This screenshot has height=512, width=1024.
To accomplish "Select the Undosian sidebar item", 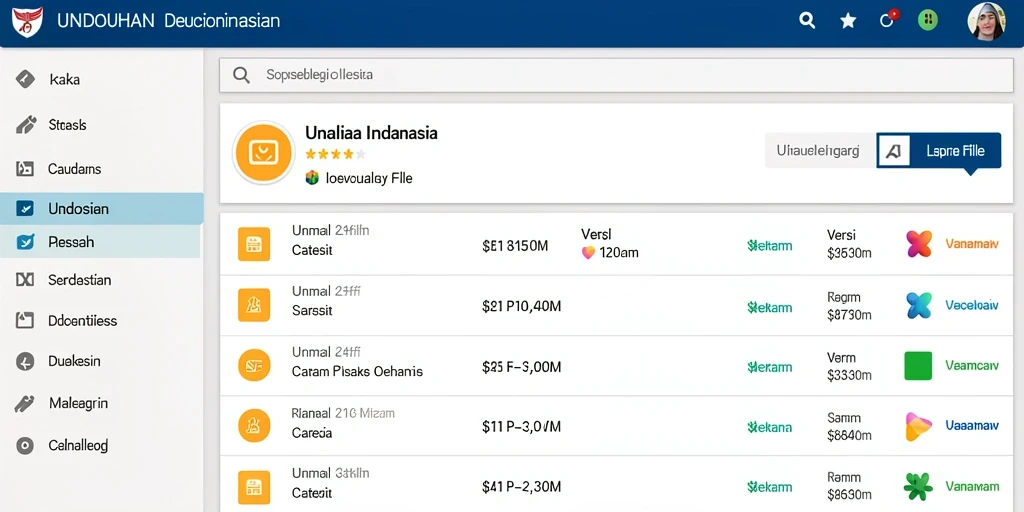I will pyautogui.click(x=101, y=209).
